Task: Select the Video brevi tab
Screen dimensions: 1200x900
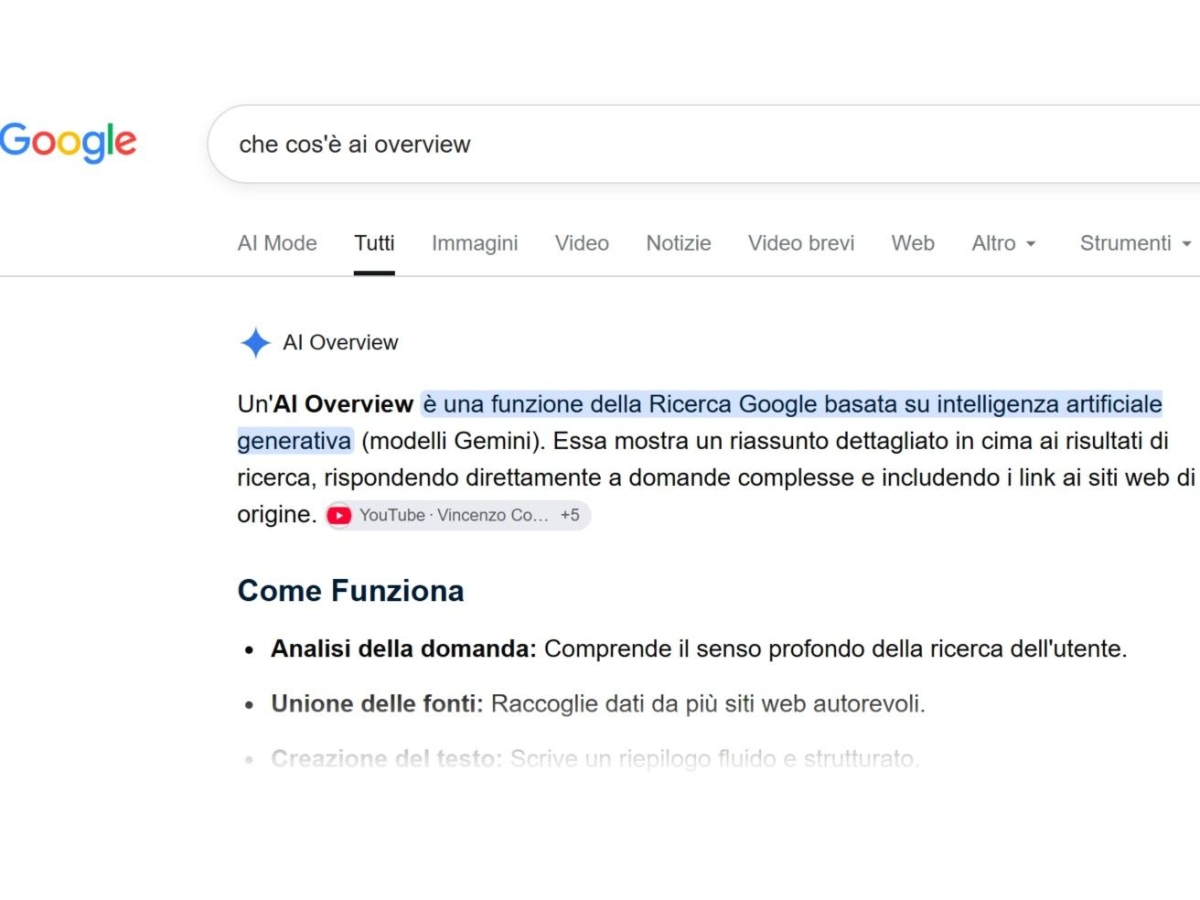Action: 801,243
